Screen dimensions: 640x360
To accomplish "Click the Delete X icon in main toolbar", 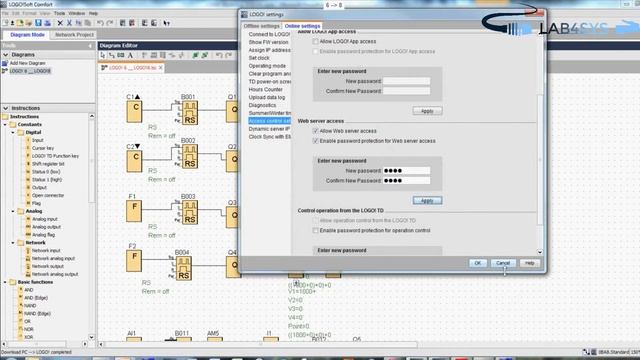I will [x=60, y=23].
